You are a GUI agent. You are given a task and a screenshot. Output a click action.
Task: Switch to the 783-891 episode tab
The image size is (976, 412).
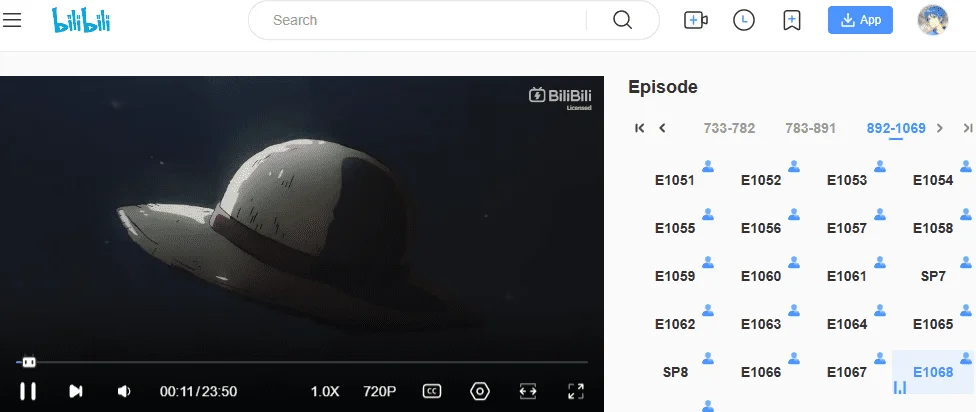click(810, 128)
